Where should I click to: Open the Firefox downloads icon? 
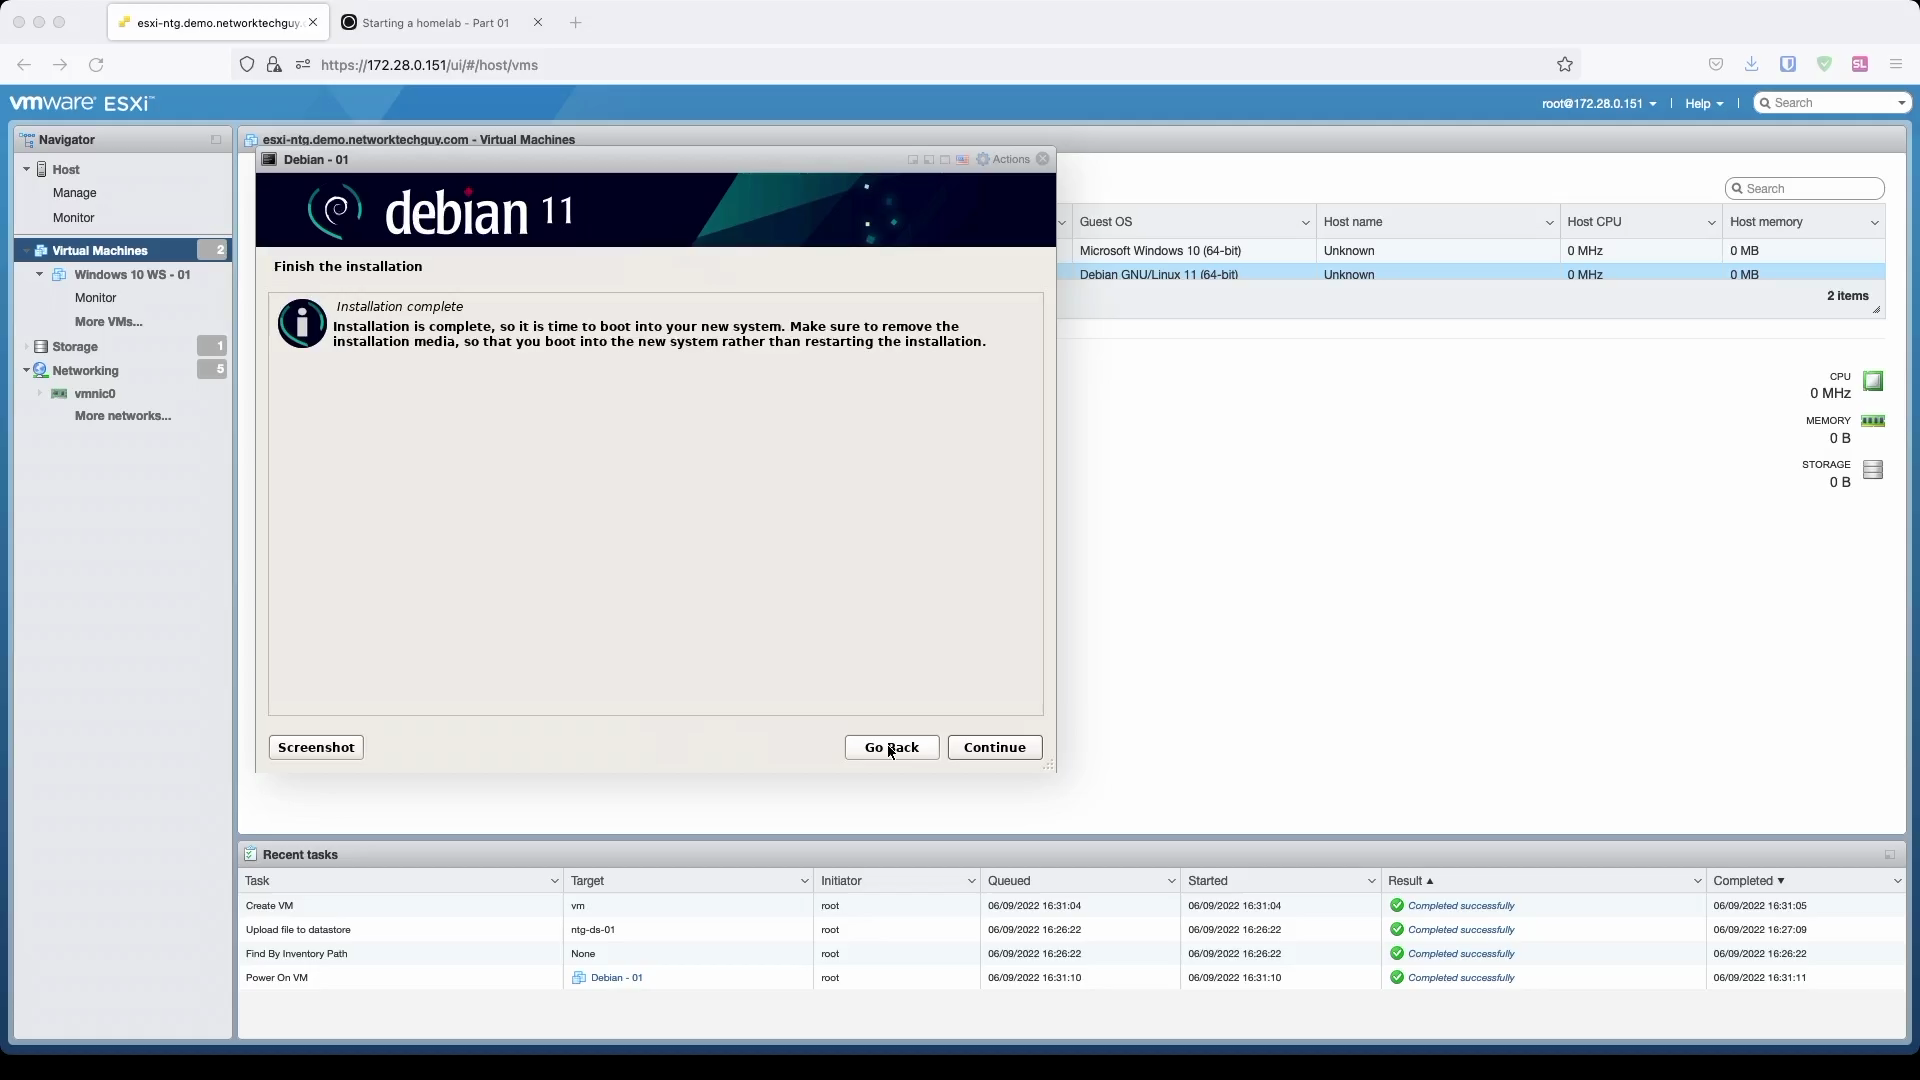pyautogui.click(x=1751, y=65)
